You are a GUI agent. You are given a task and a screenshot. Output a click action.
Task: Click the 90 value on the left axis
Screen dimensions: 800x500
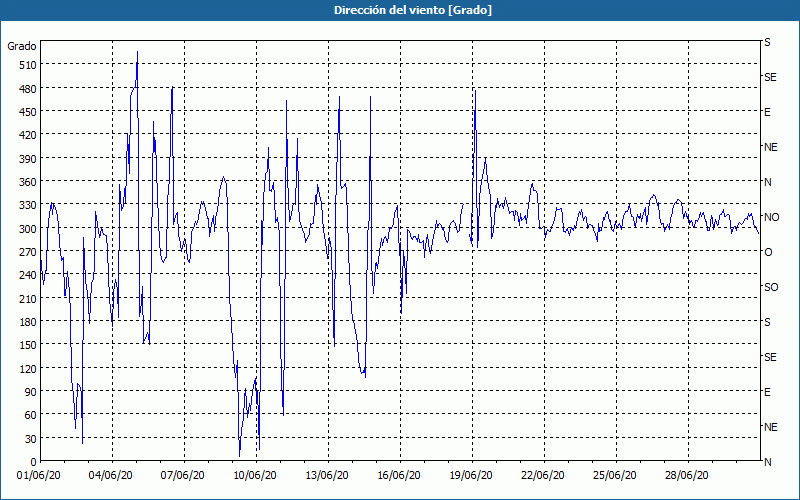click(31, 392)
